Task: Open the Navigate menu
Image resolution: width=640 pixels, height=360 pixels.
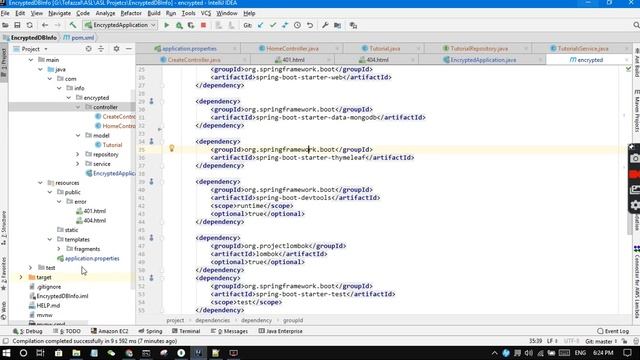Action: click(x=60, y=13)
